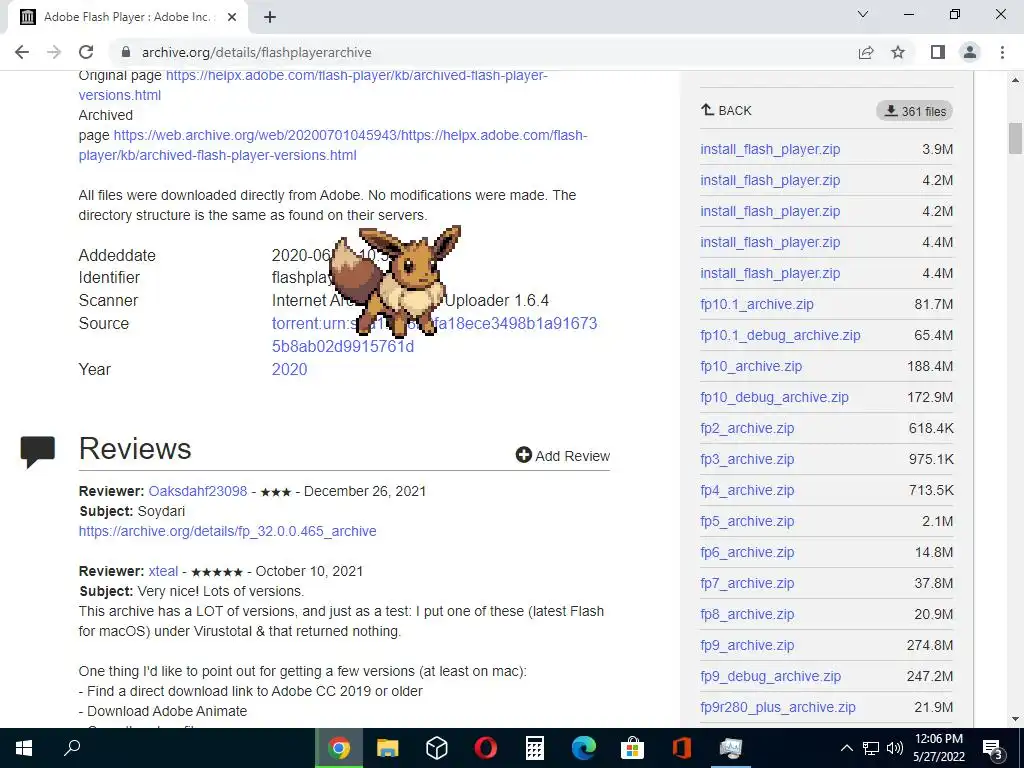1024x768 pixels.
Task: Open the notification center icon
Action: click(x=993, y=749)
